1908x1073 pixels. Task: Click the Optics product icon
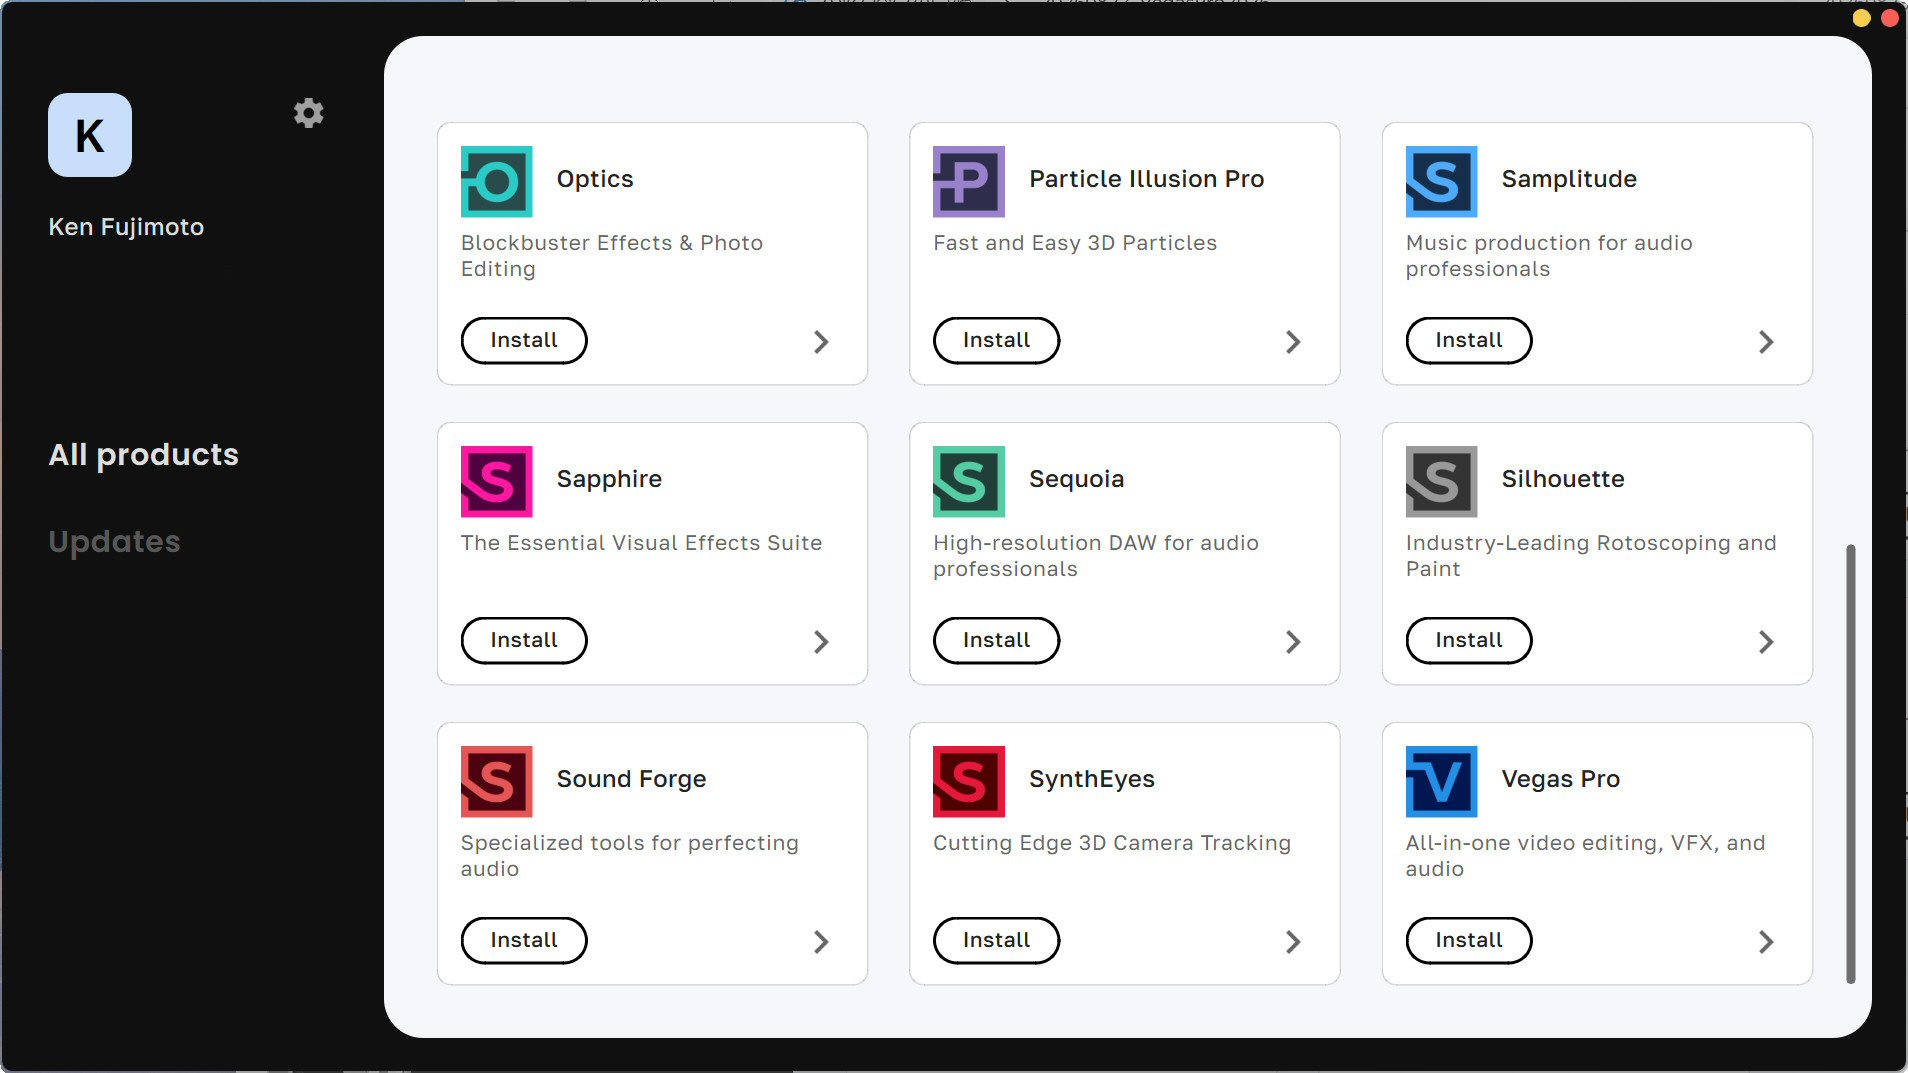point(497,182)
